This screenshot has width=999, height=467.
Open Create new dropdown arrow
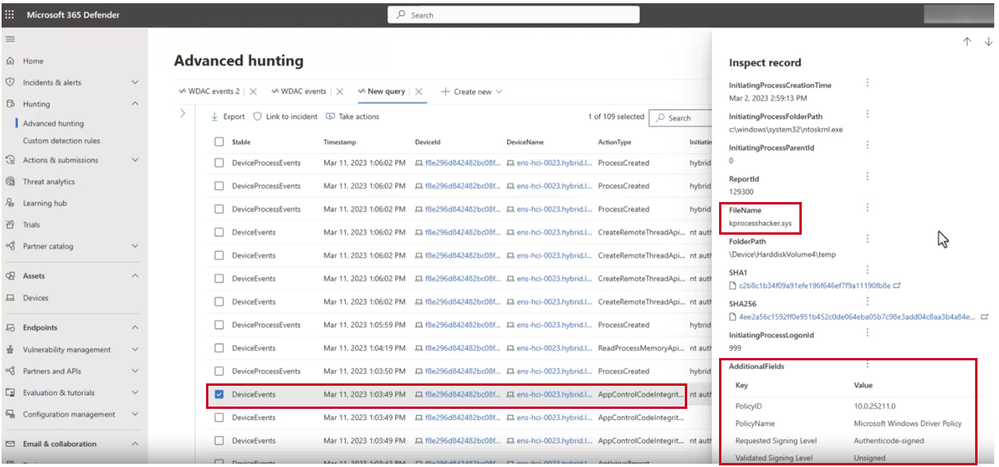coord(499,92)
